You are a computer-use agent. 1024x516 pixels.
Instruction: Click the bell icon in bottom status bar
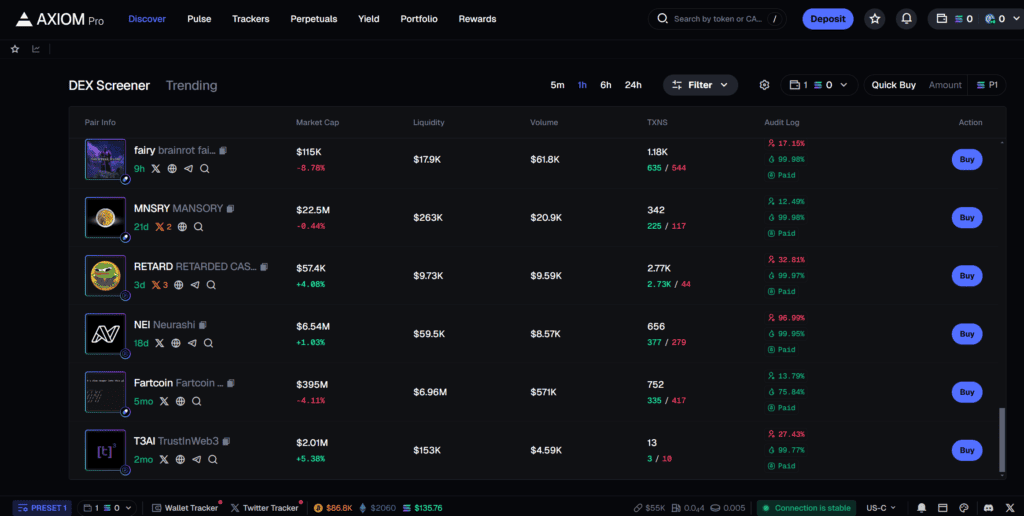coord(921,508)
